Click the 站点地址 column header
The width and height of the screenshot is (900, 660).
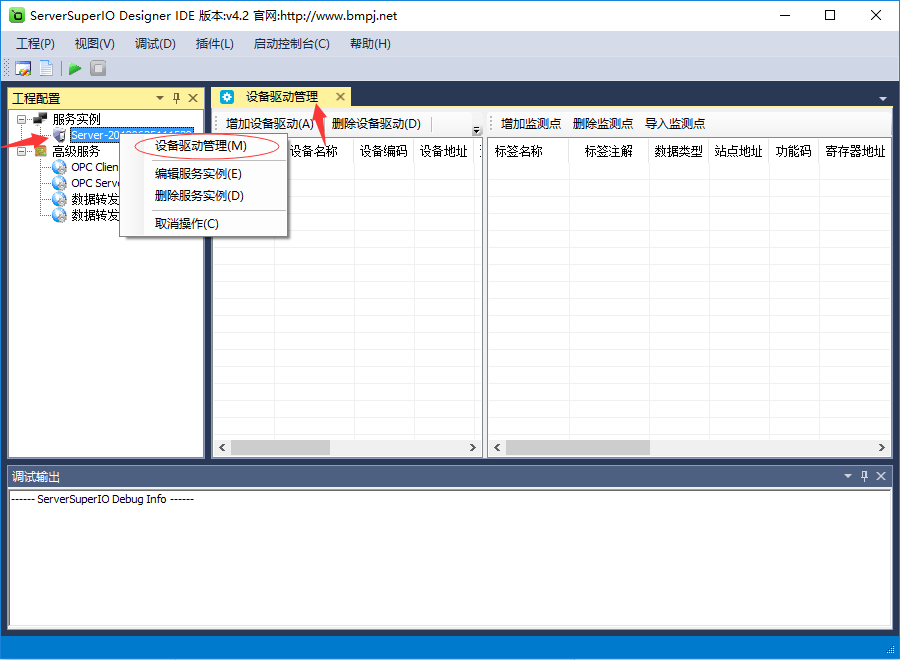739,152
